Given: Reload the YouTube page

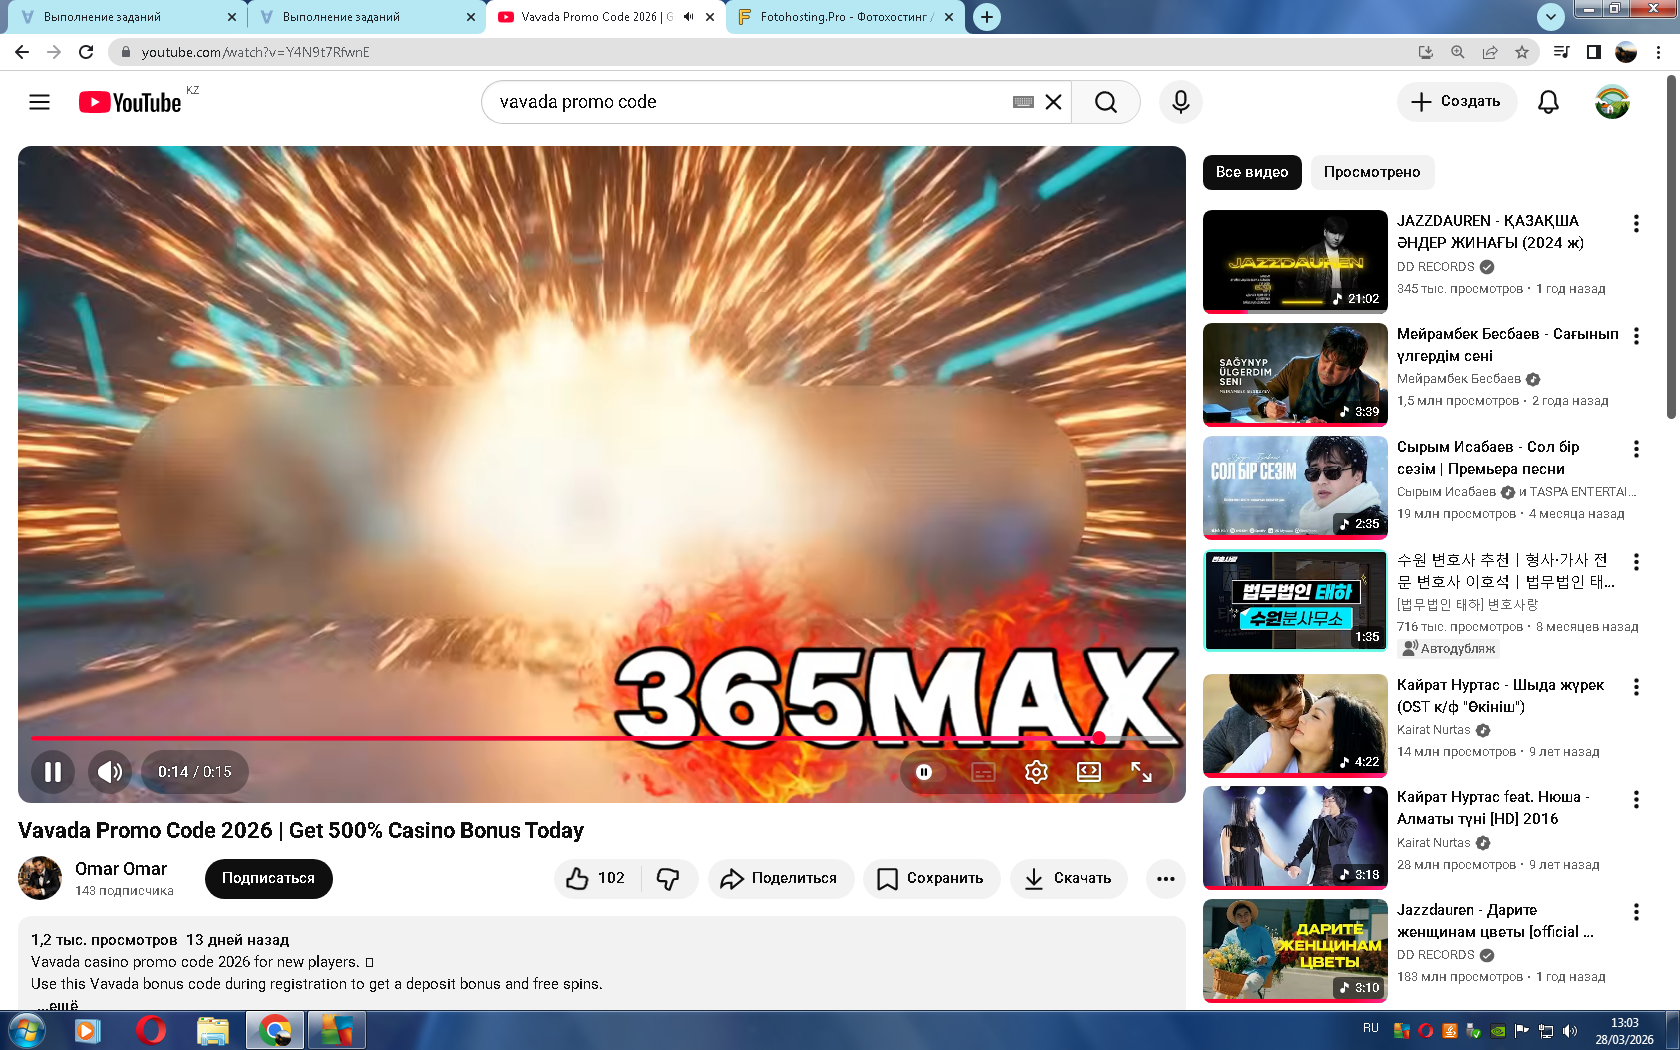Looking at the screenshot, I should (86, 52).
